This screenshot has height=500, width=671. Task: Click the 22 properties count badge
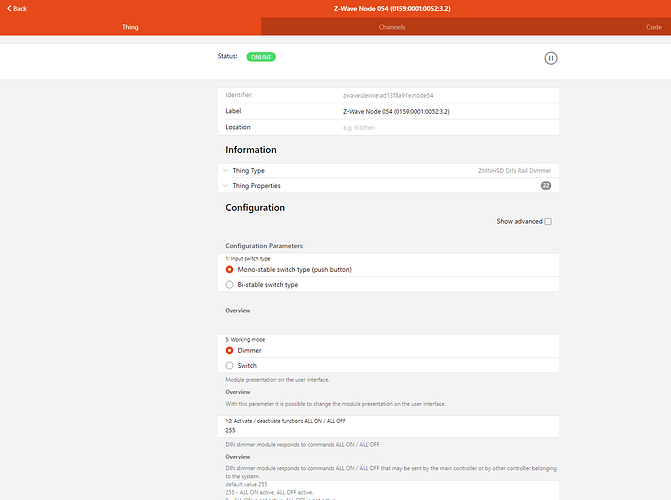pos(546,186)
